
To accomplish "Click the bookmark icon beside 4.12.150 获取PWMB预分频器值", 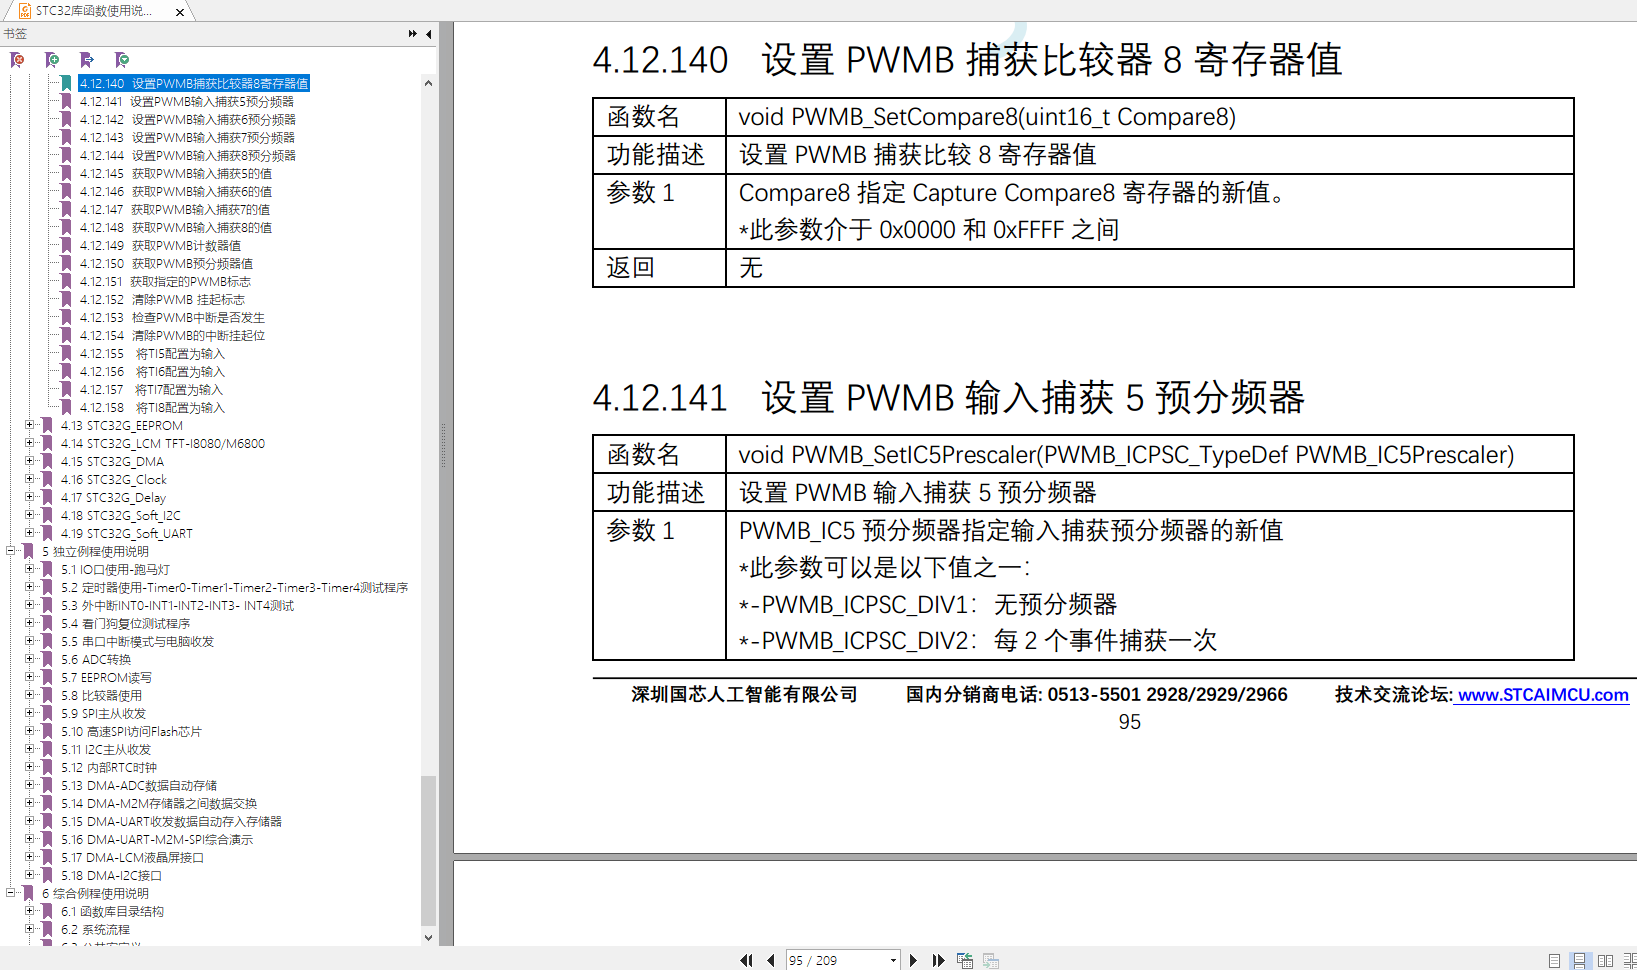I will tap(66, 263).
